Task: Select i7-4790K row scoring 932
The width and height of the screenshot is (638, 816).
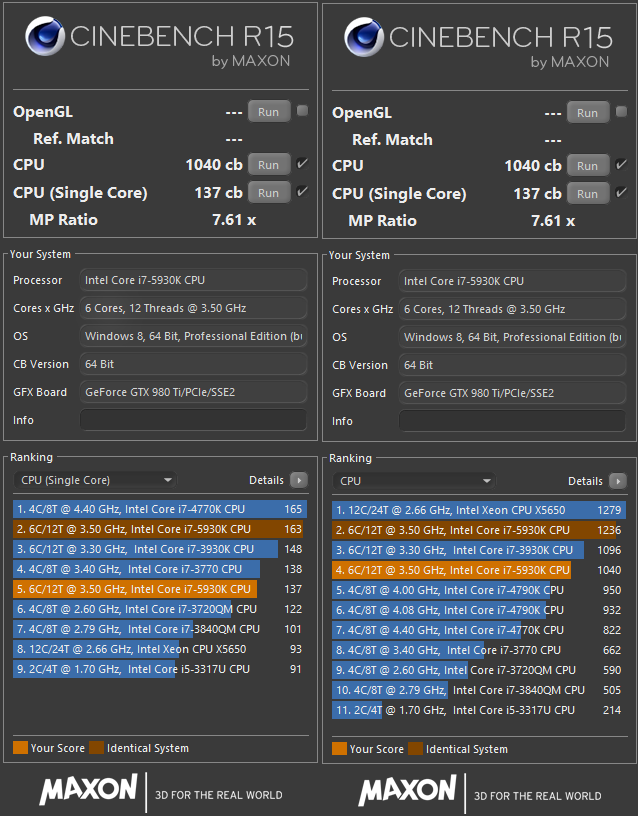Action: [479, 610]
